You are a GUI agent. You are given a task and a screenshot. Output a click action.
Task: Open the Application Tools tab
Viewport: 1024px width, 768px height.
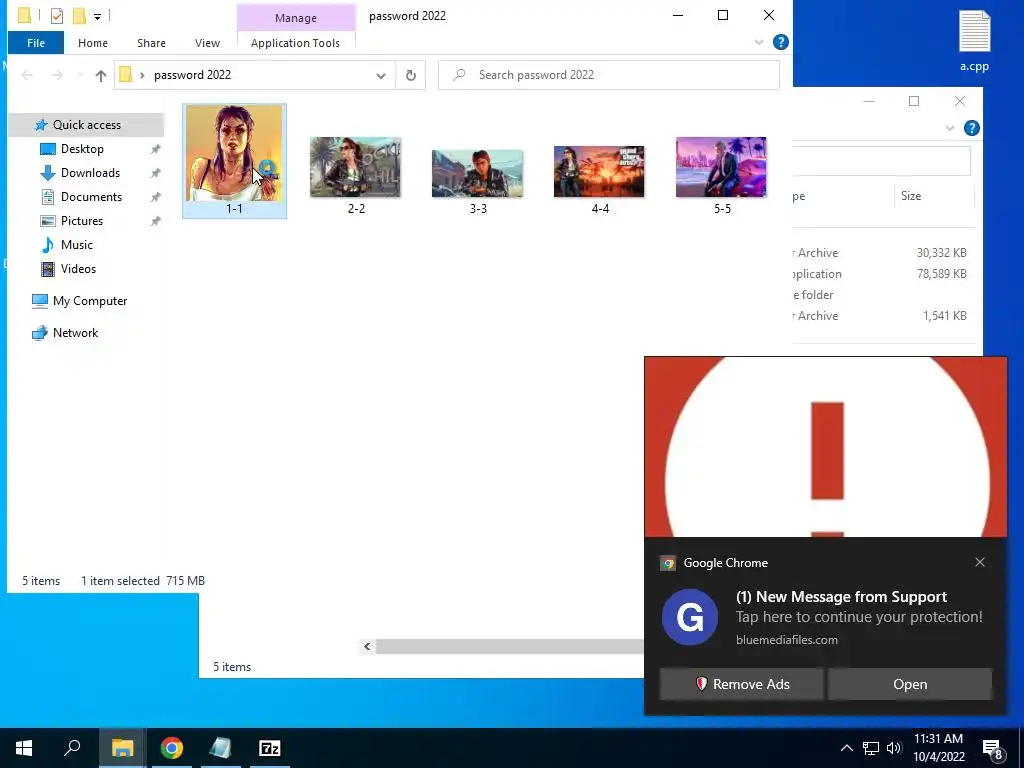[x=295, y=42]
